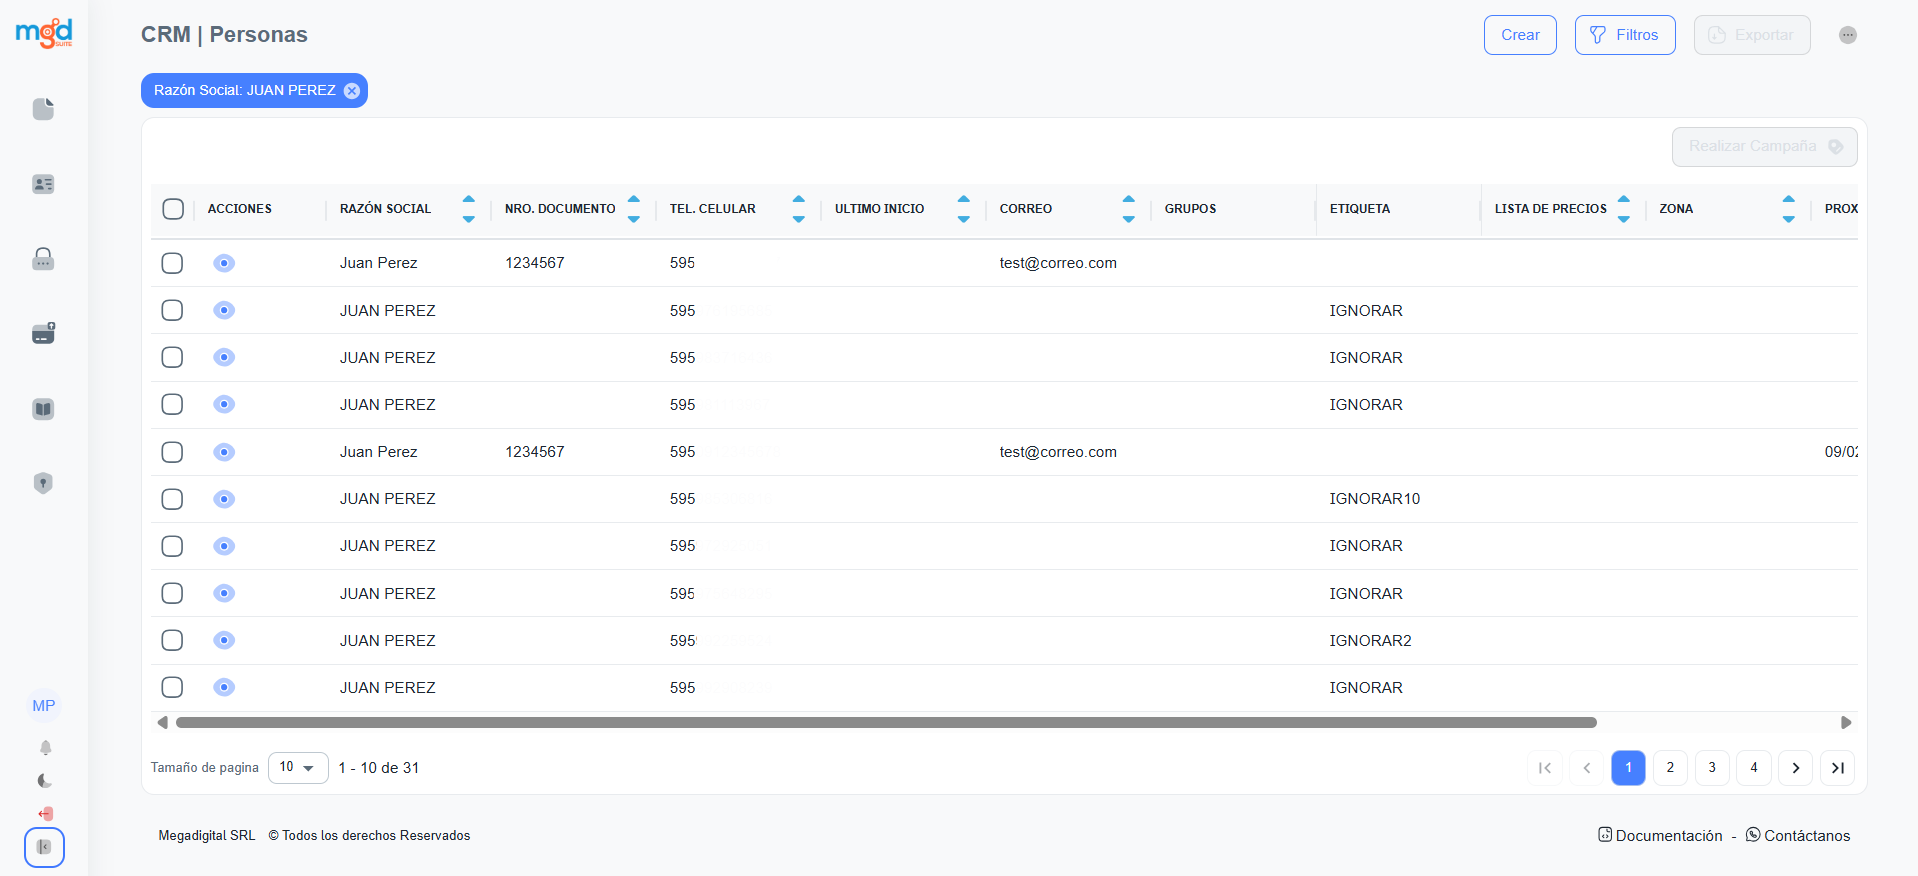Check the select-all checkbox in table header
The image size is (1918, 876).
tap(173, 209)
